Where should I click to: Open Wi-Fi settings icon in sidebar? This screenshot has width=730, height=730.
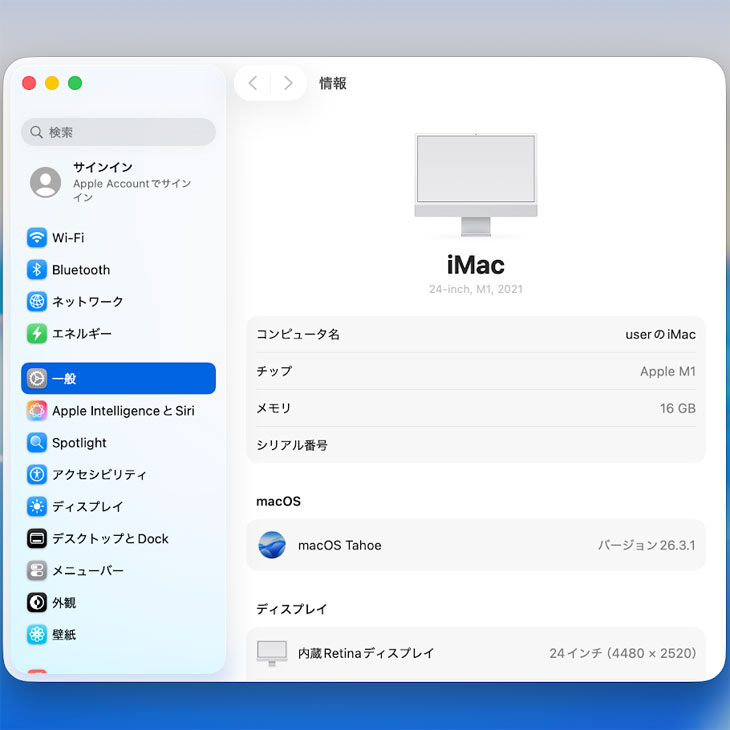coord(37,238)
